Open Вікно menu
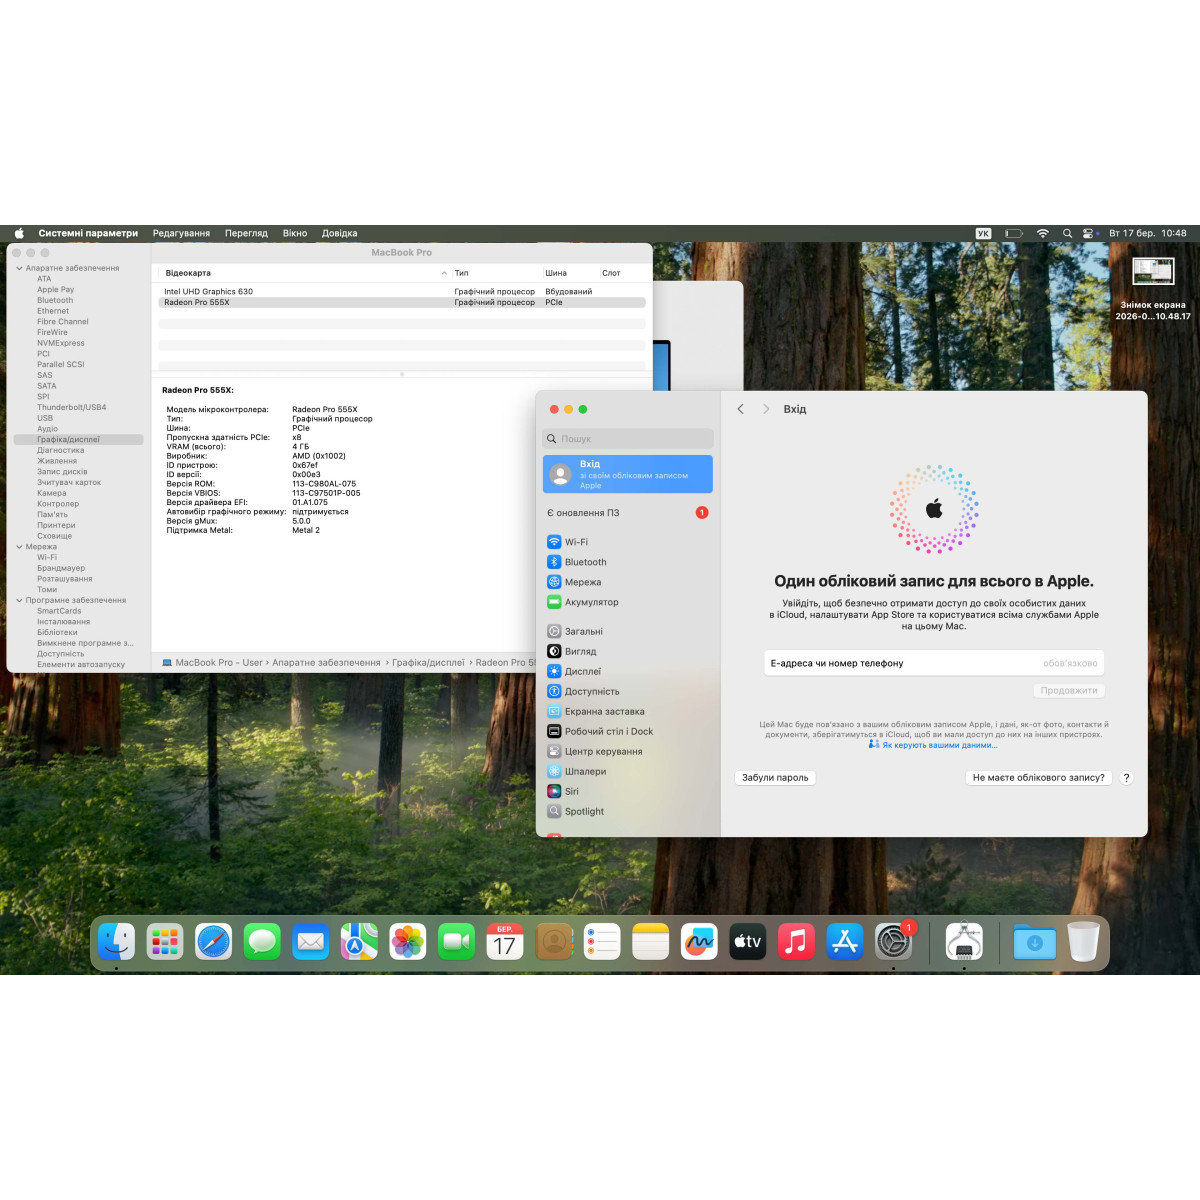Viewport: 1200px width, 1200px height. (295, 233)
